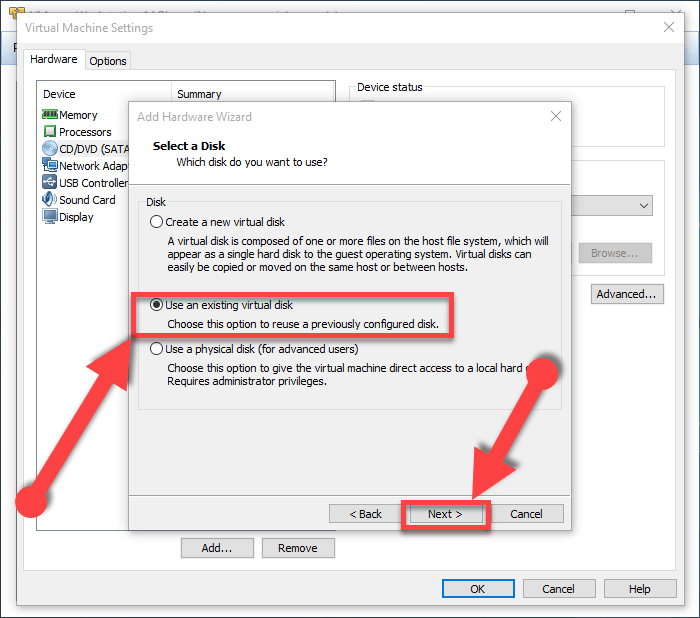700x618 pixels.
Task: Select Use a physical disk option
Action: point(156,349)
